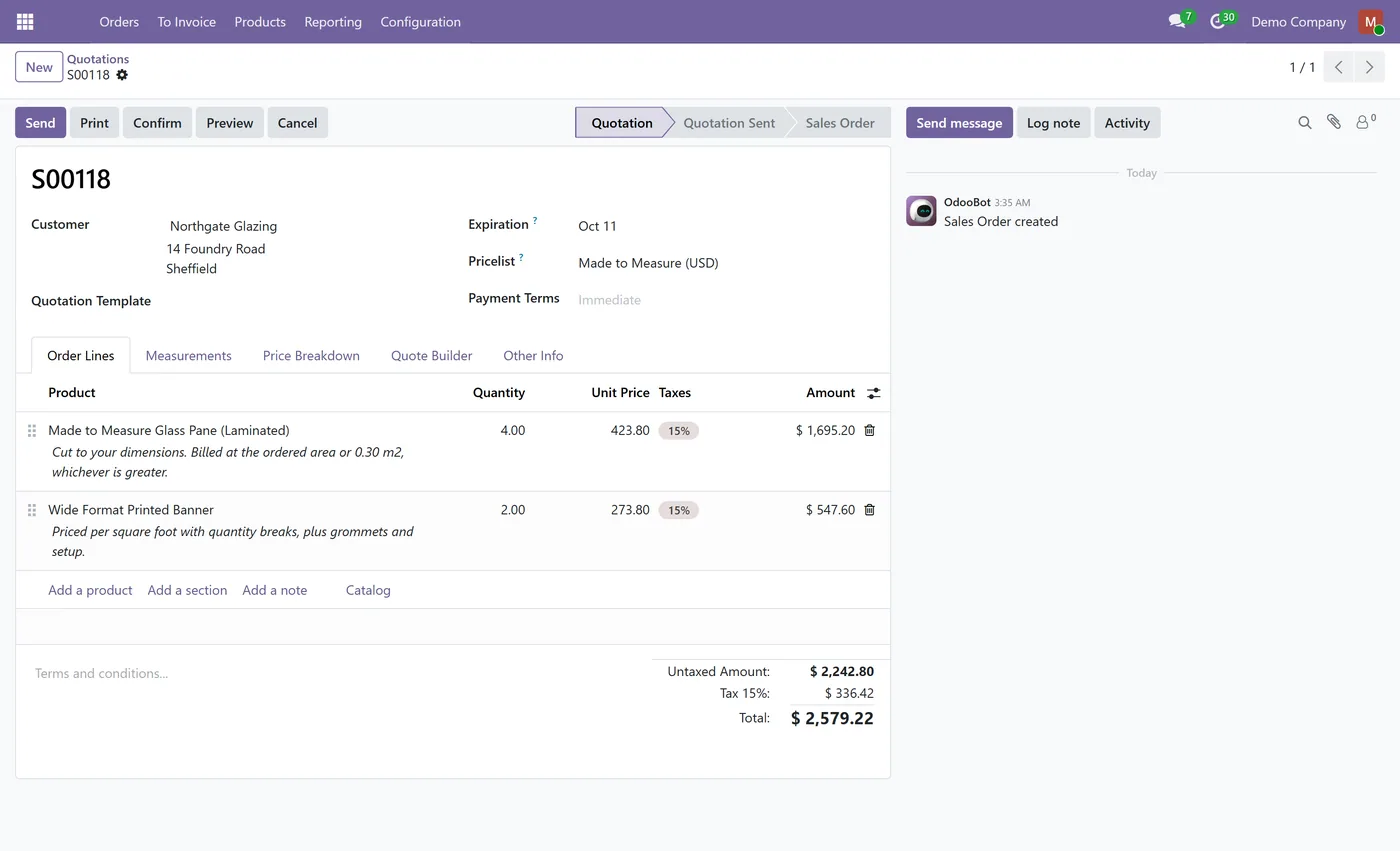Viewport: 1400px width, 851px height.
Task: Open the main apps grid menu
Action: point(25,21)
